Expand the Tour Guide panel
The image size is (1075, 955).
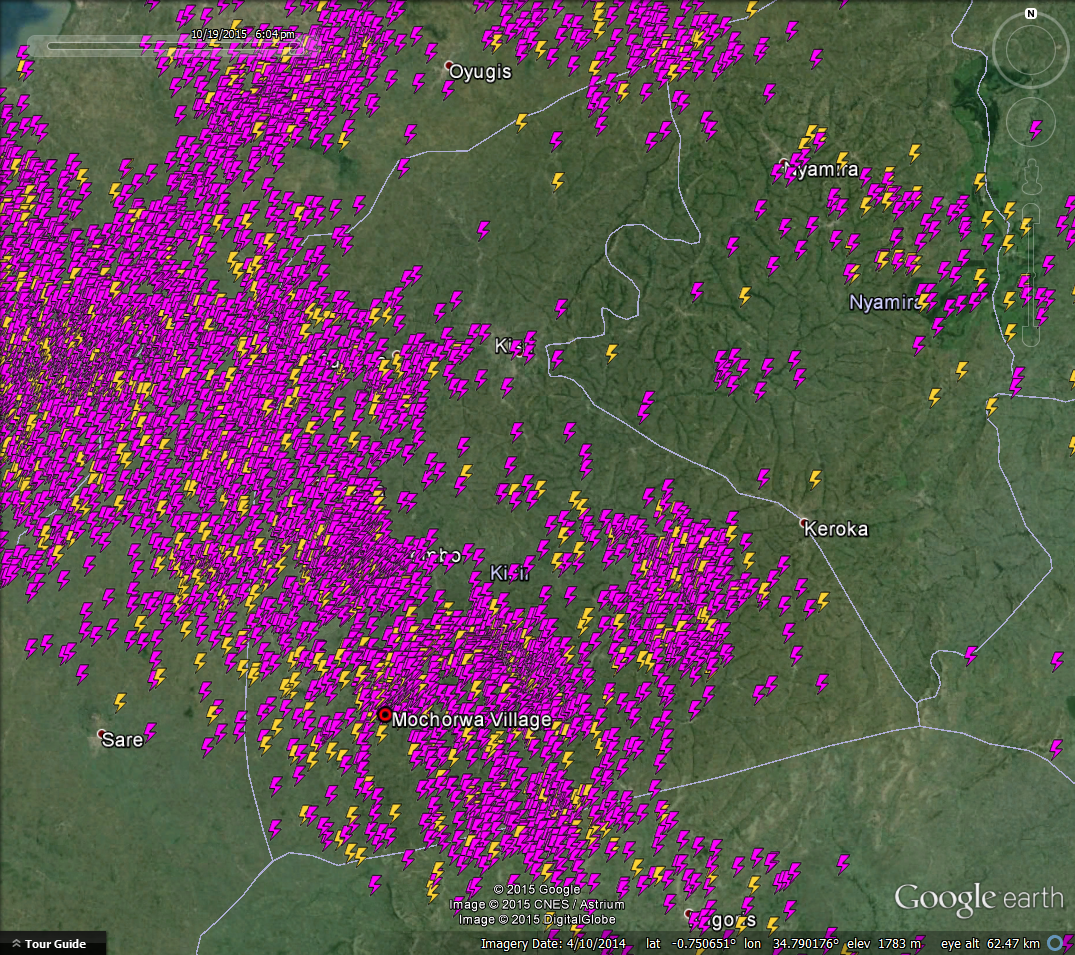tap(49, 943)
